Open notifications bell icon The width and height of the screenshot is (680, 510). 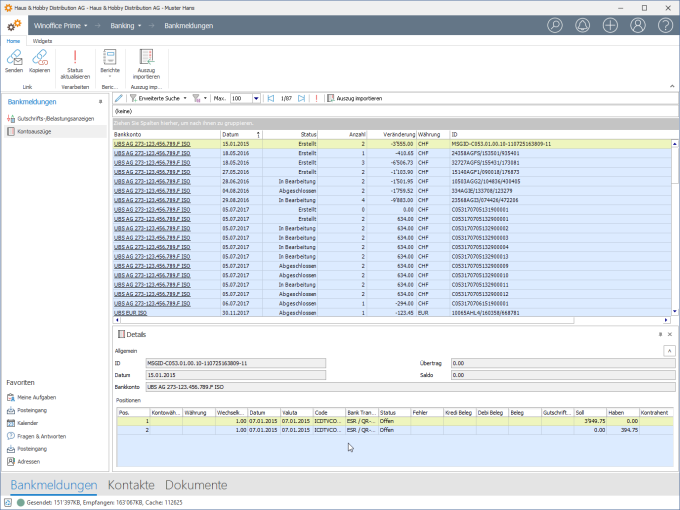point(583,25)
